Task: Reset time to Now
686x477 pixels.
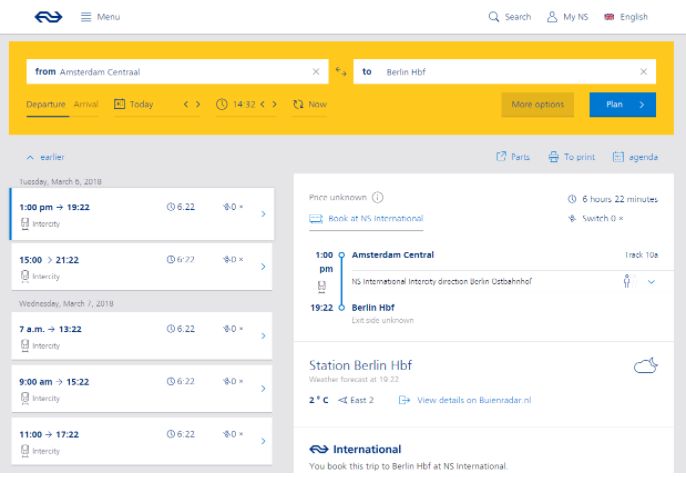Action: tap(310, 105)
